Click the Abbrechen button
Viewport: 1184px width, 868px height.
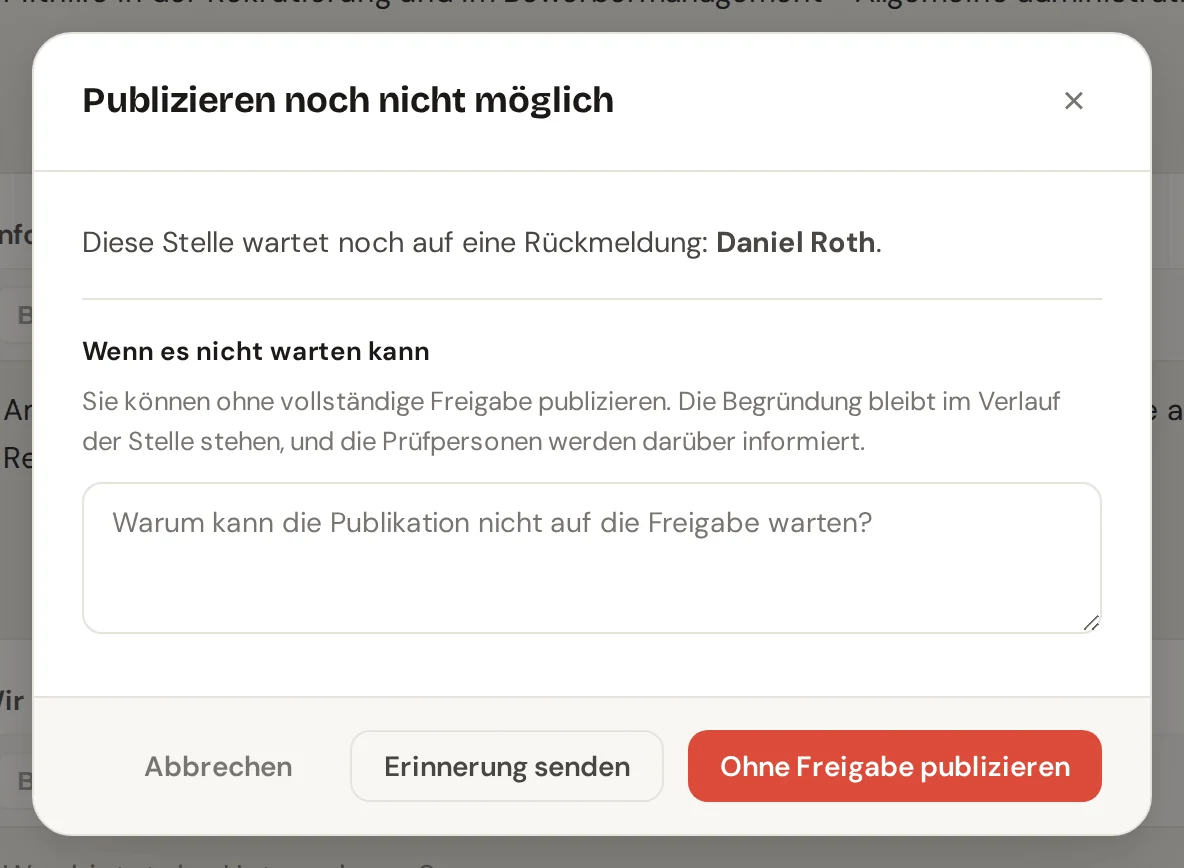(x=218, y=766)
